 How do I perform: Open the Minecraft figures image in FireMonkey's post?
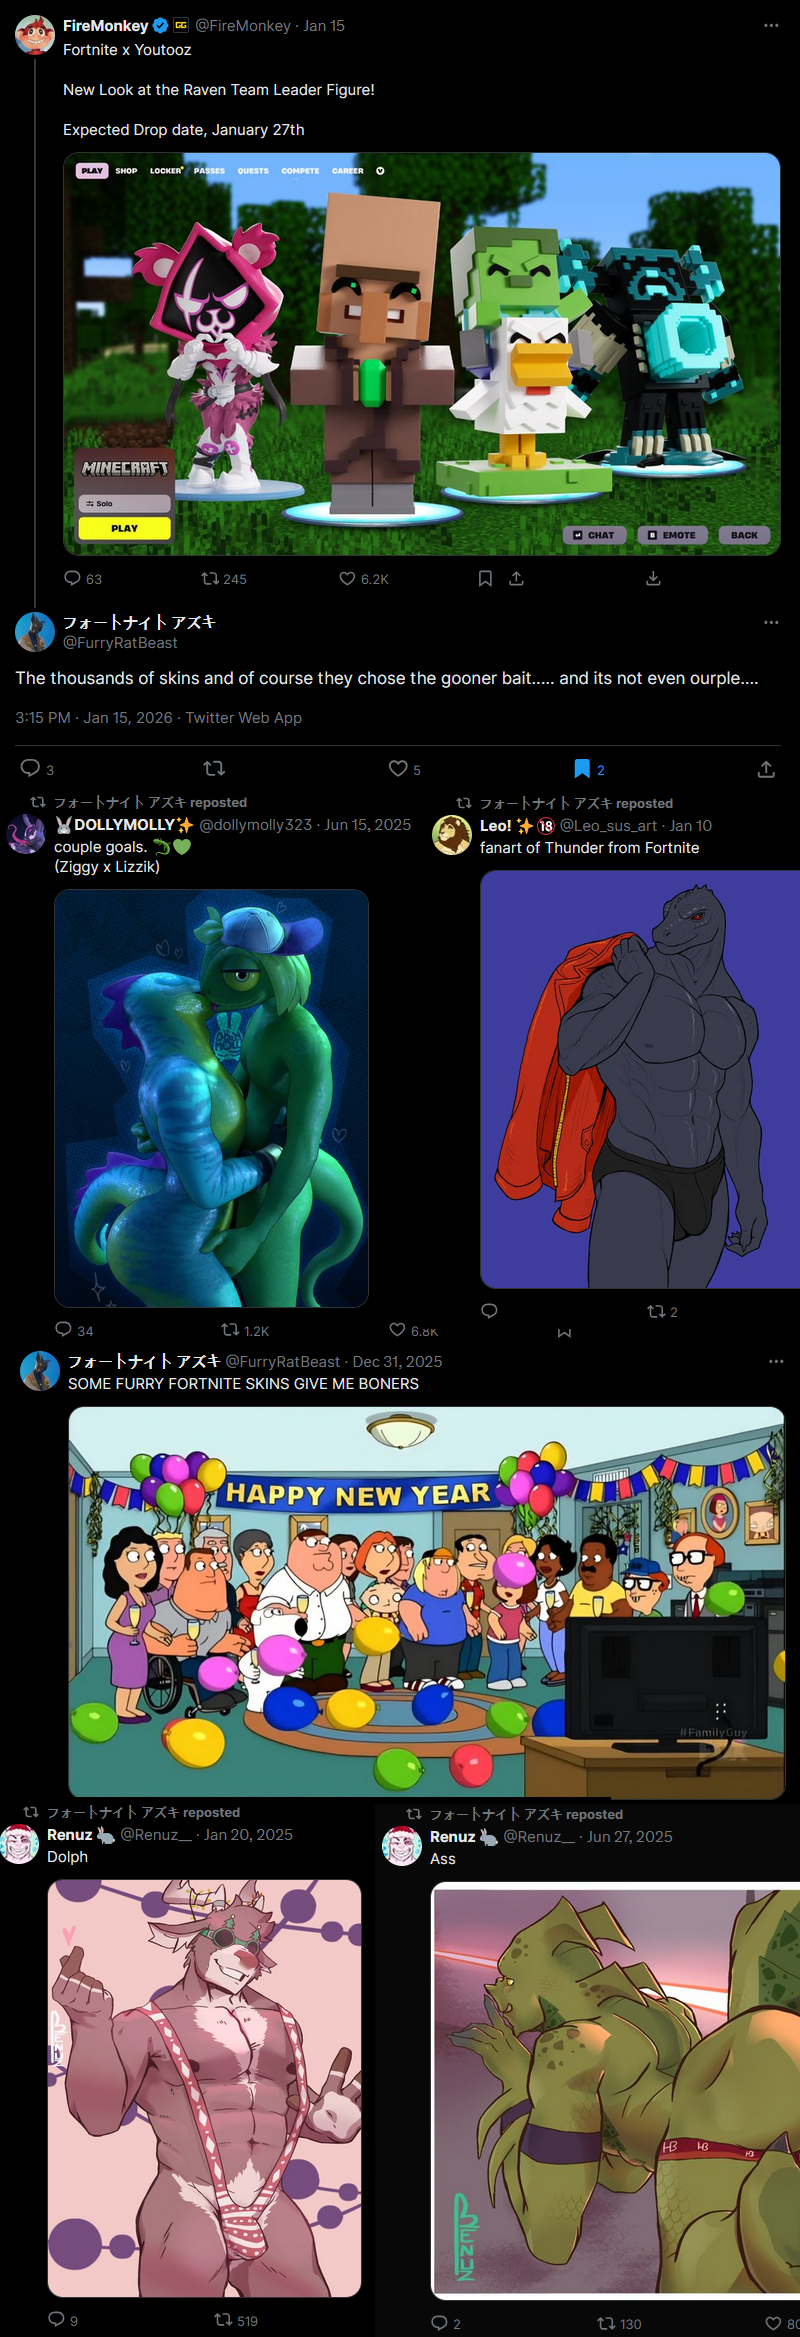point(422,354)
